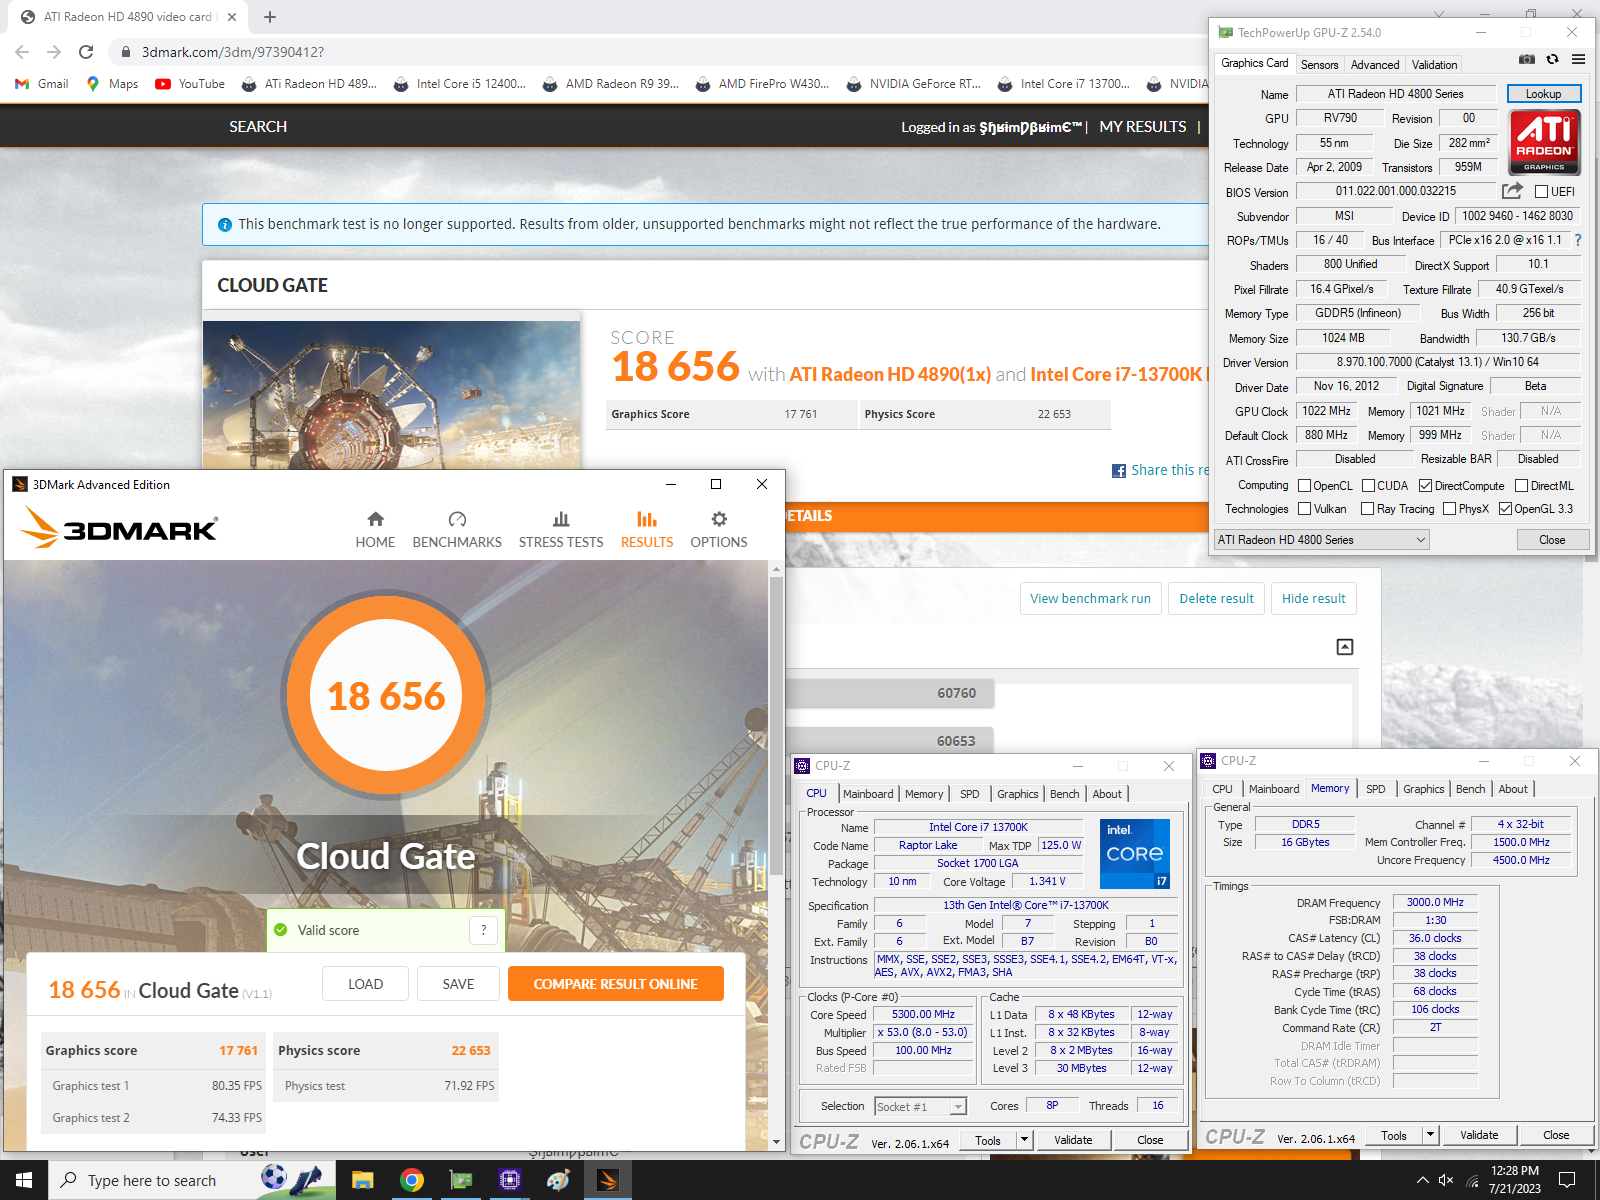Switch to the Validation tab in GPU-Z
This screenshot has height=1200, width=1600.
click(1434, 65)
